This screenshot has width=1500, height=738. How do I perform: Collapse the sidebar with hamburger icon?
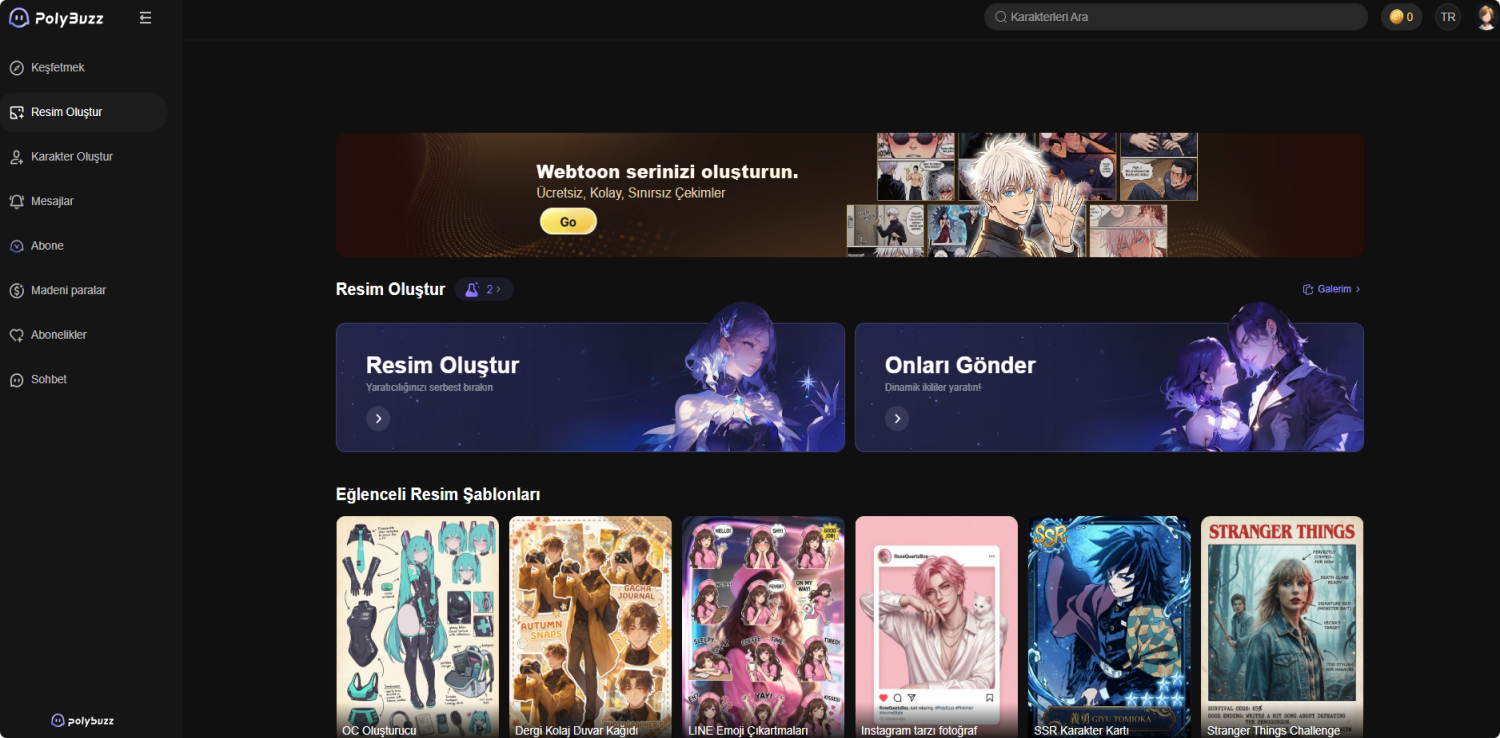(x=146, y=18)
